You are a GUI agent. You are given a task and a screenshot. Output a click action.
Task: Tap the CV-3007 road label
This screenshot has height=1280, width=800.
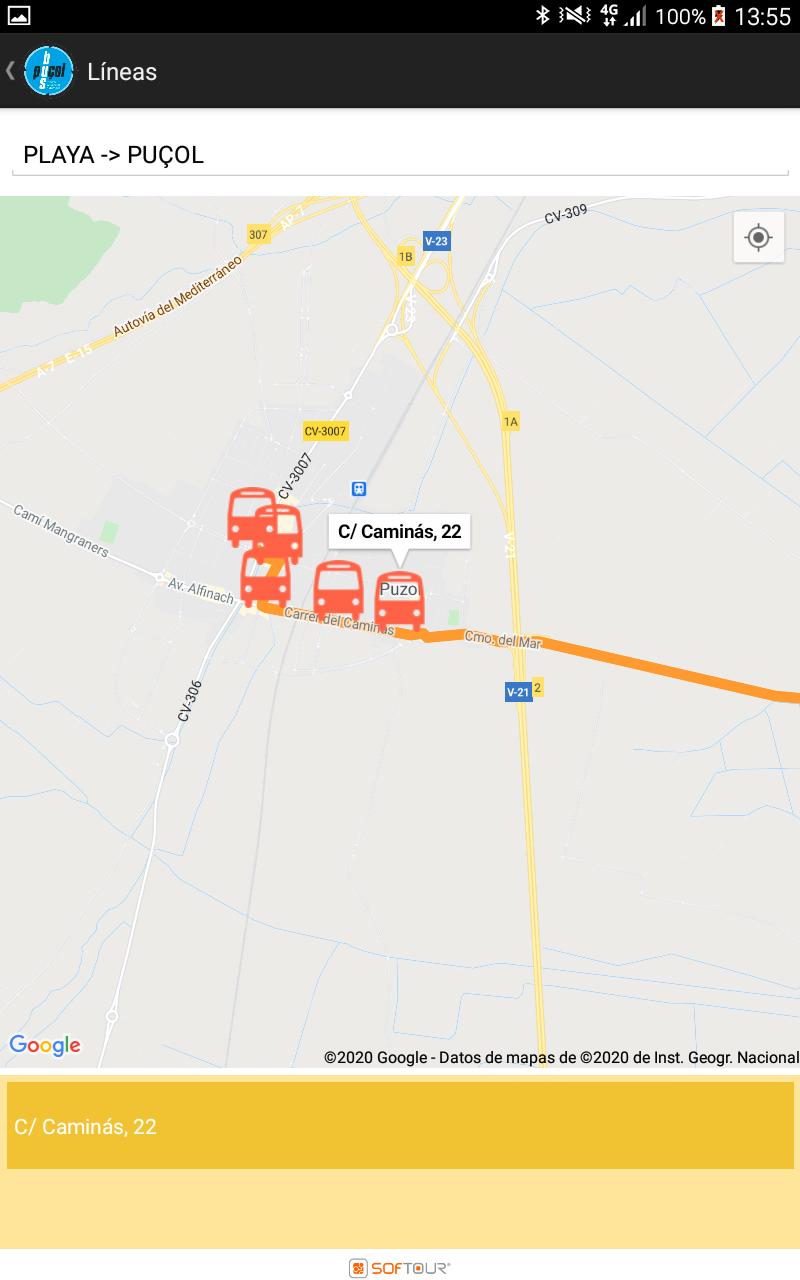pos(326,431)
